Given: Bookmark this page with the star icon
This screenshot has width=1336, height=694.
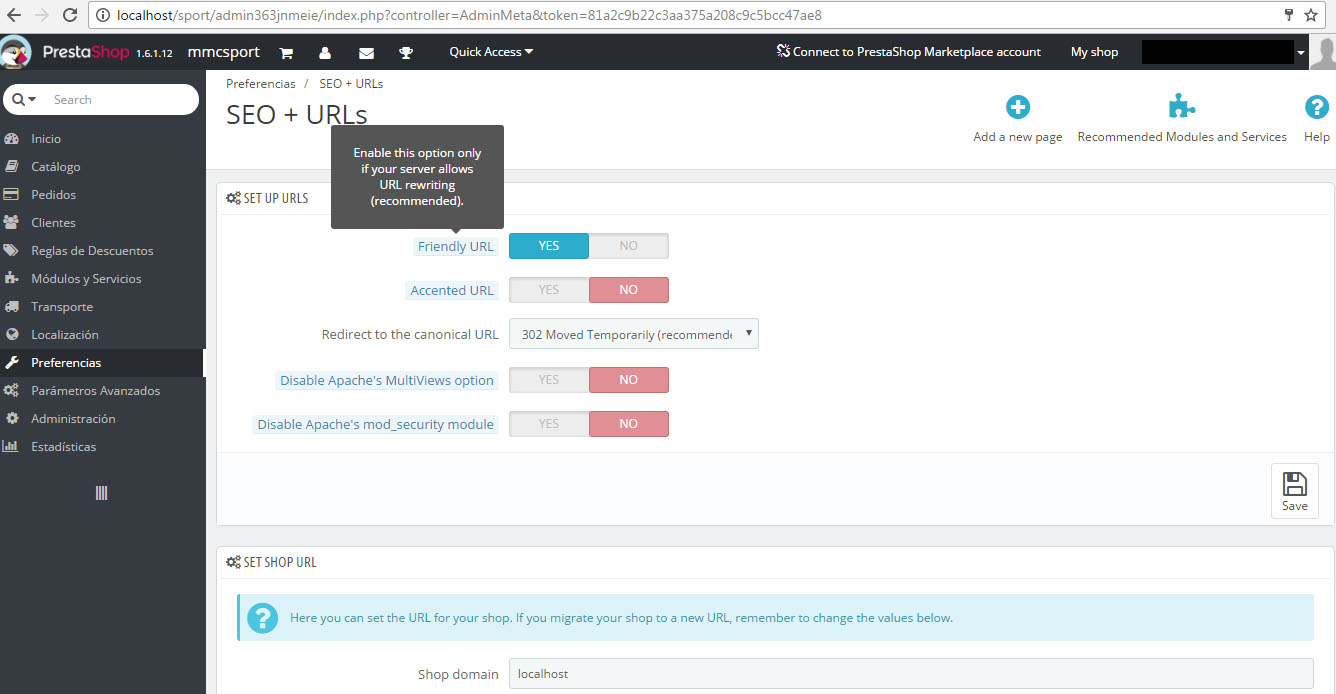Looking at the screenshot, I should 1311,15.
